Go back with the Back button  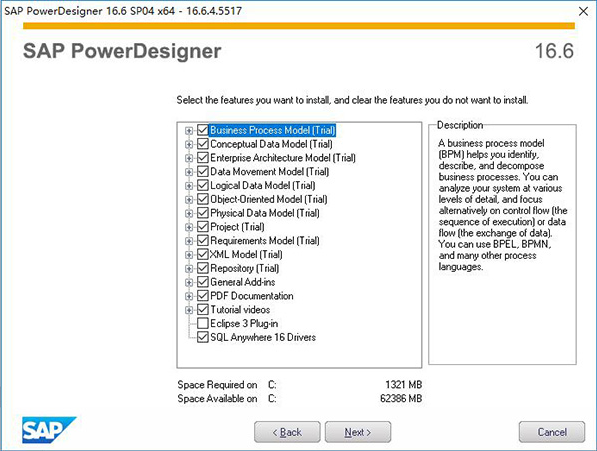[x=287, y=432]
